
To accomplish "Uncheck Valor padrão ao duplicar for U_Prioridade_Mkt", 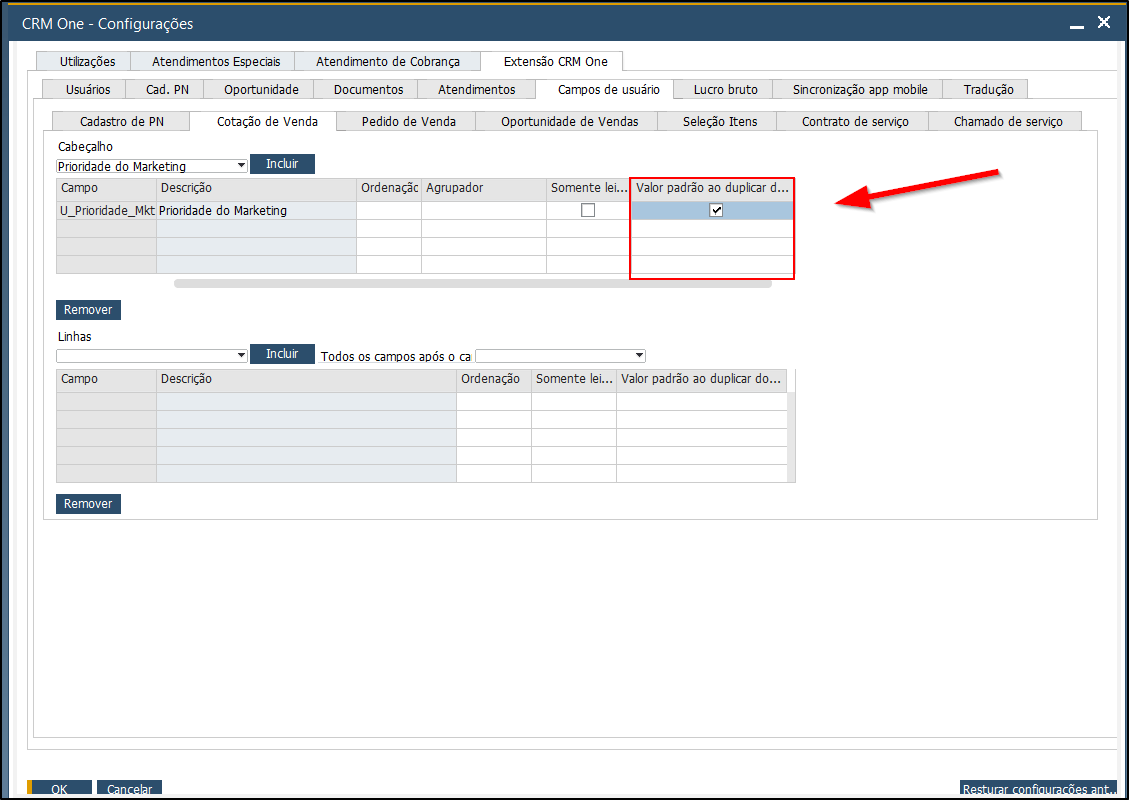I will [716, 210].
